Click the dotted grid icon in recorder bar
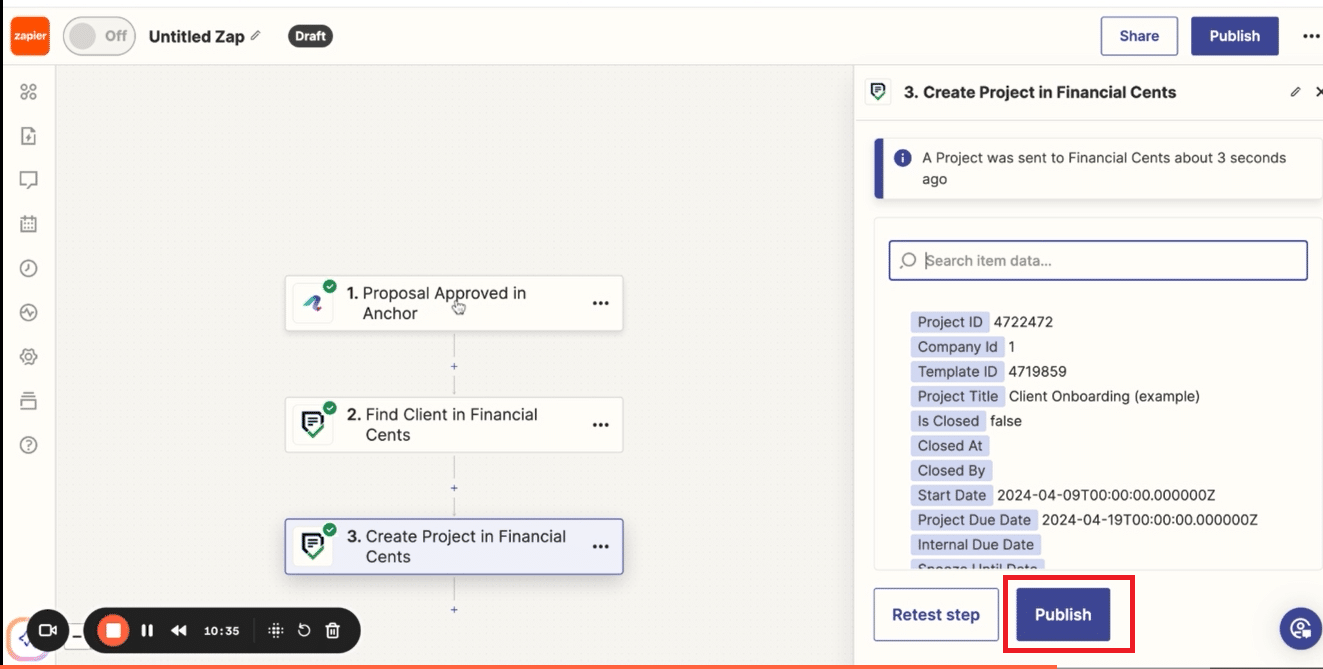 [276, 631]
